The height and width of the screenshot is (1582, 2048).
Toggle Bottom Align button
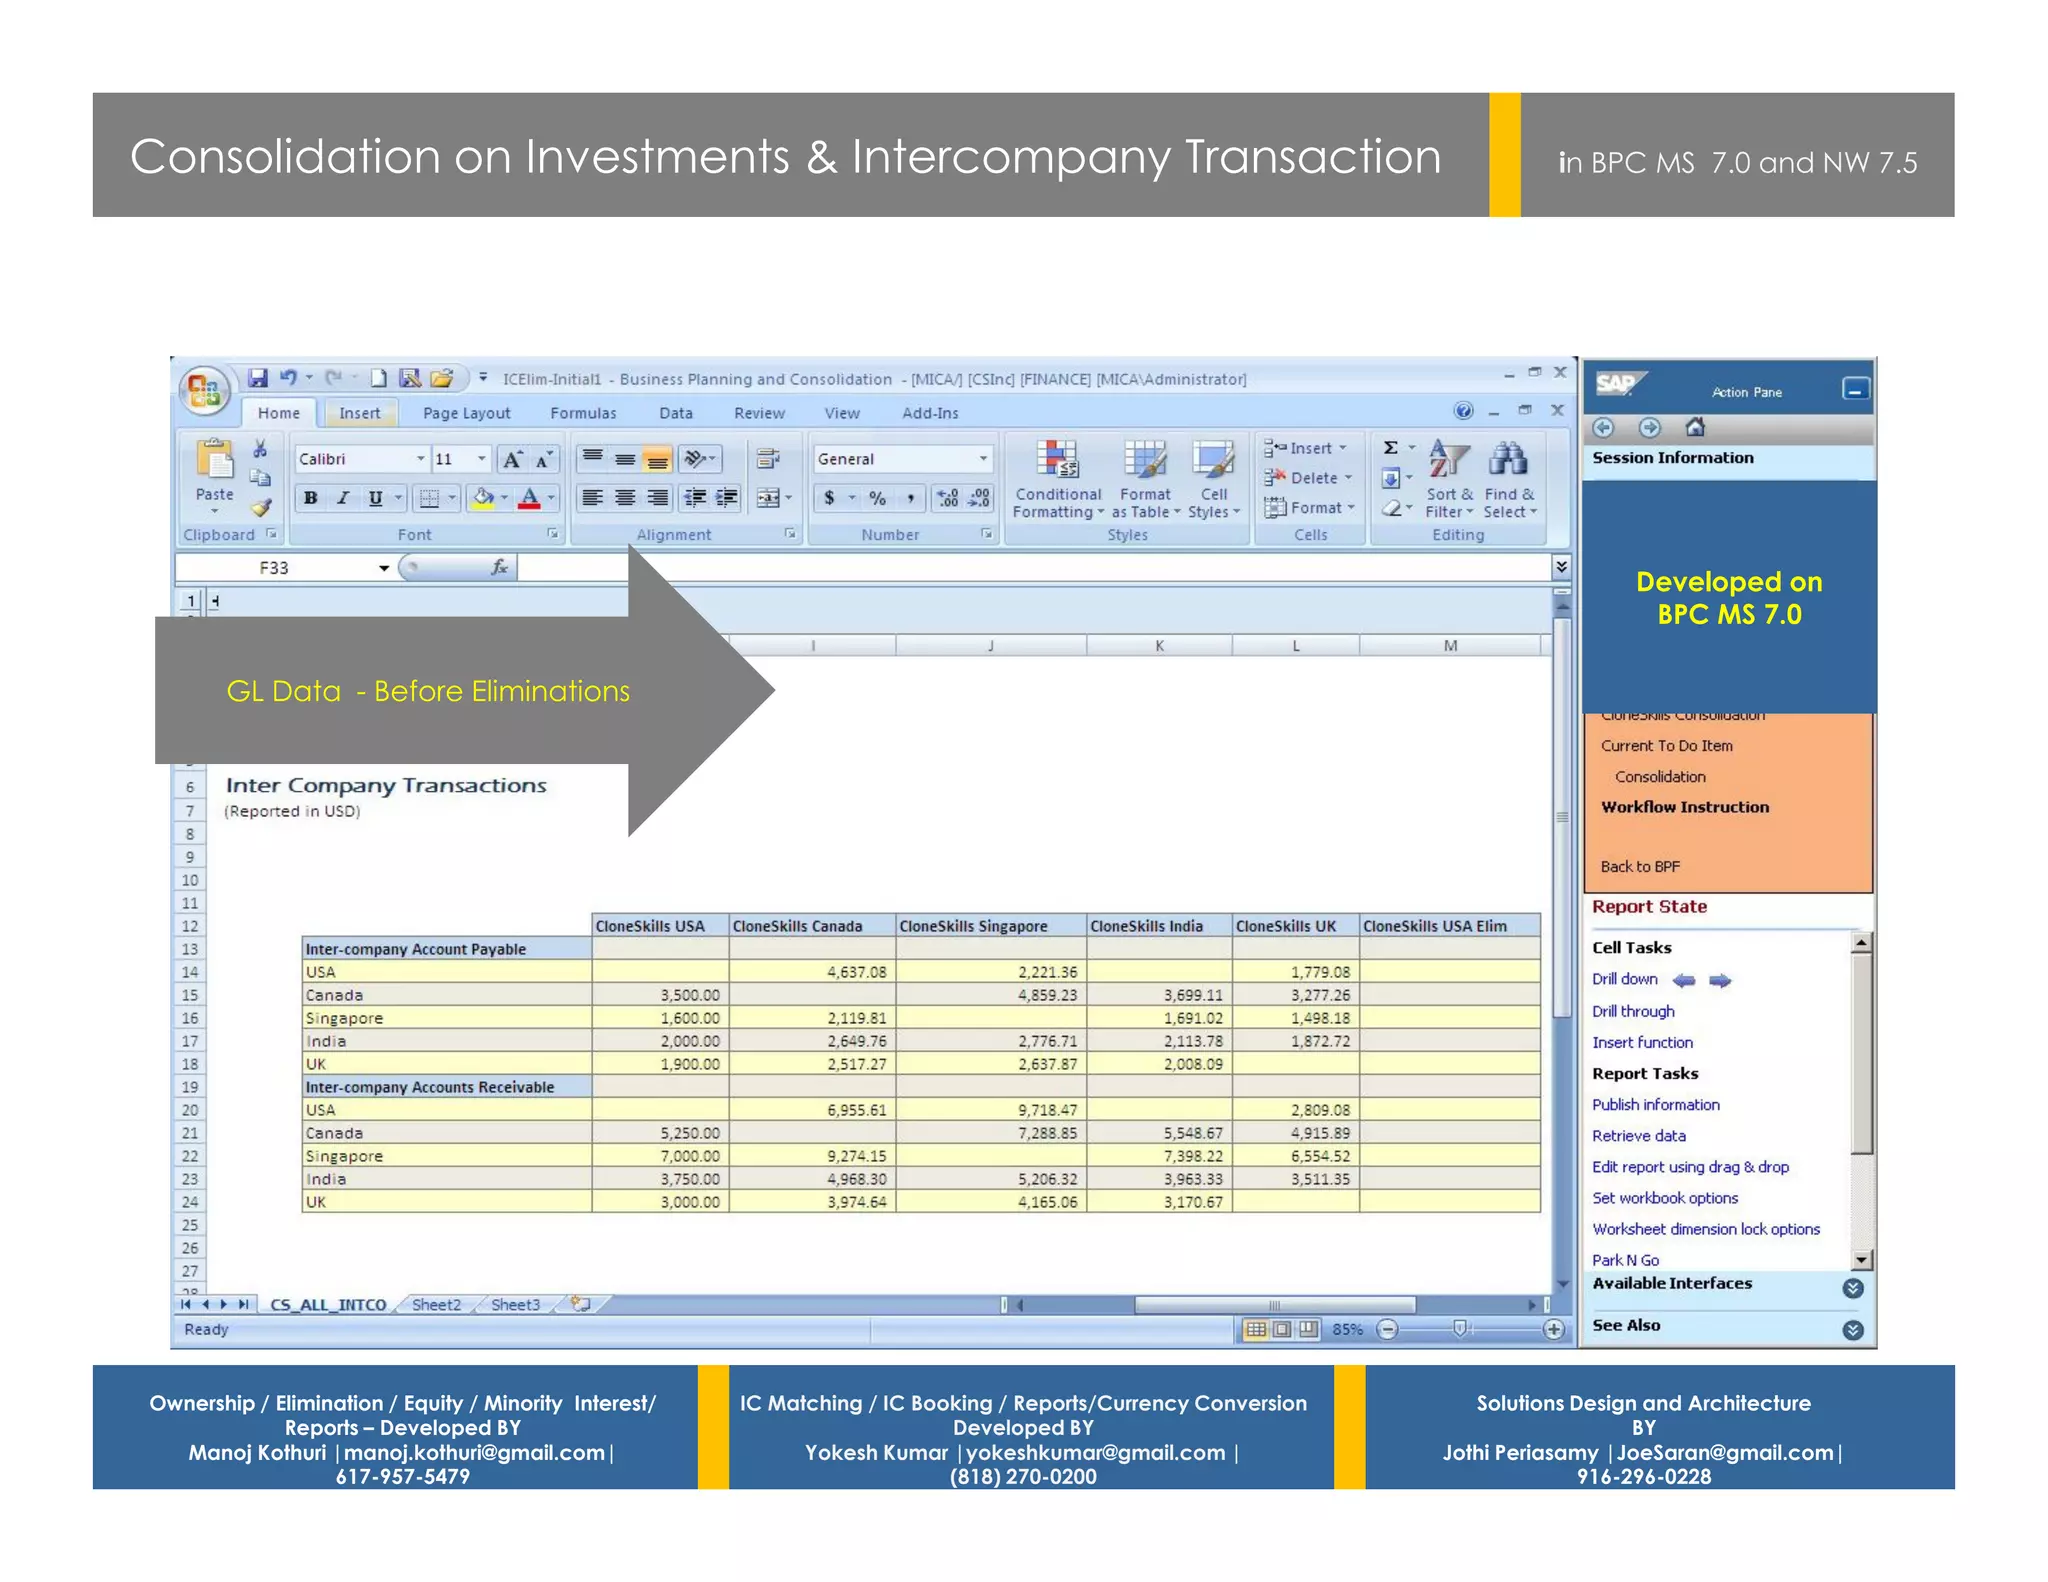click(x=657, y=459)
